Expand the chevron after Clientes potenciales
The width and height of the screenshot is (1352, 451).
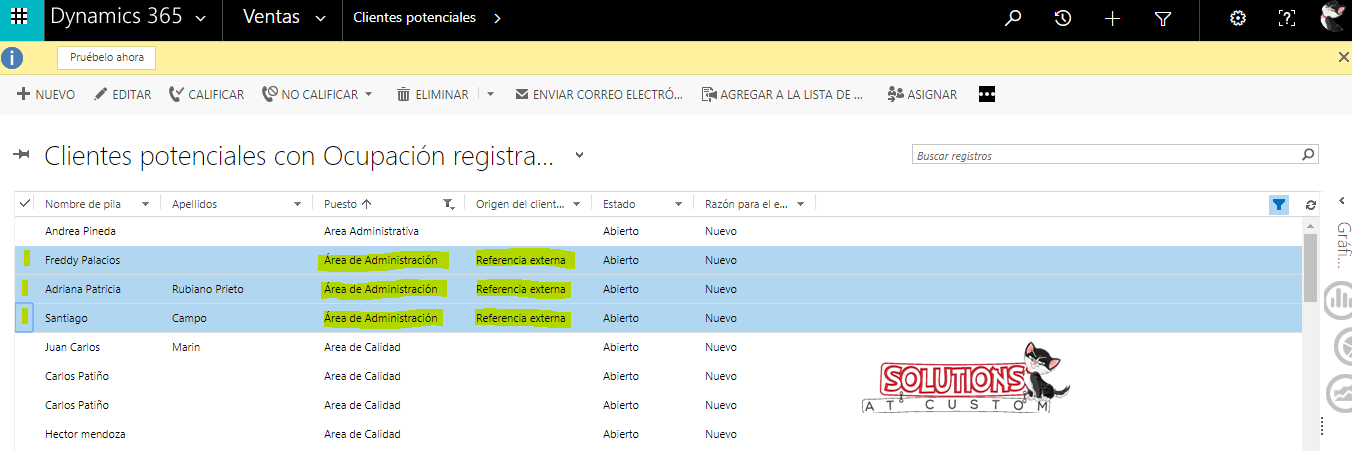click(x=498, y=18)
